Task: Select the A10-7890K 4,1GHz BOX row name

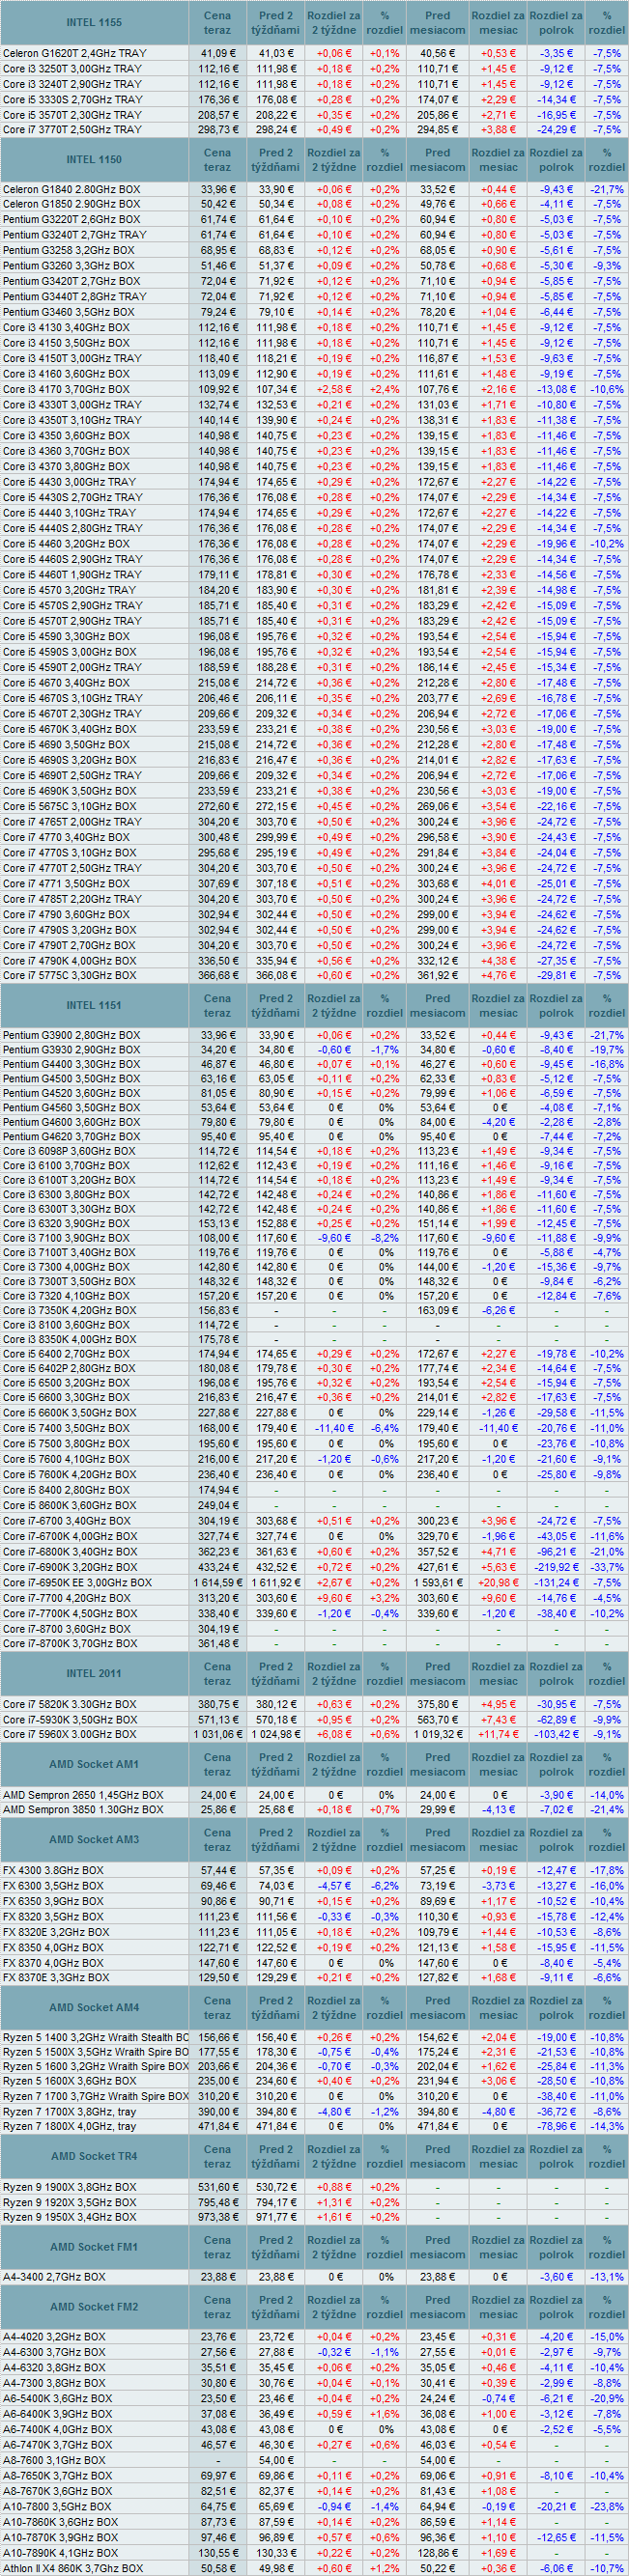Action: point(61,2552)
